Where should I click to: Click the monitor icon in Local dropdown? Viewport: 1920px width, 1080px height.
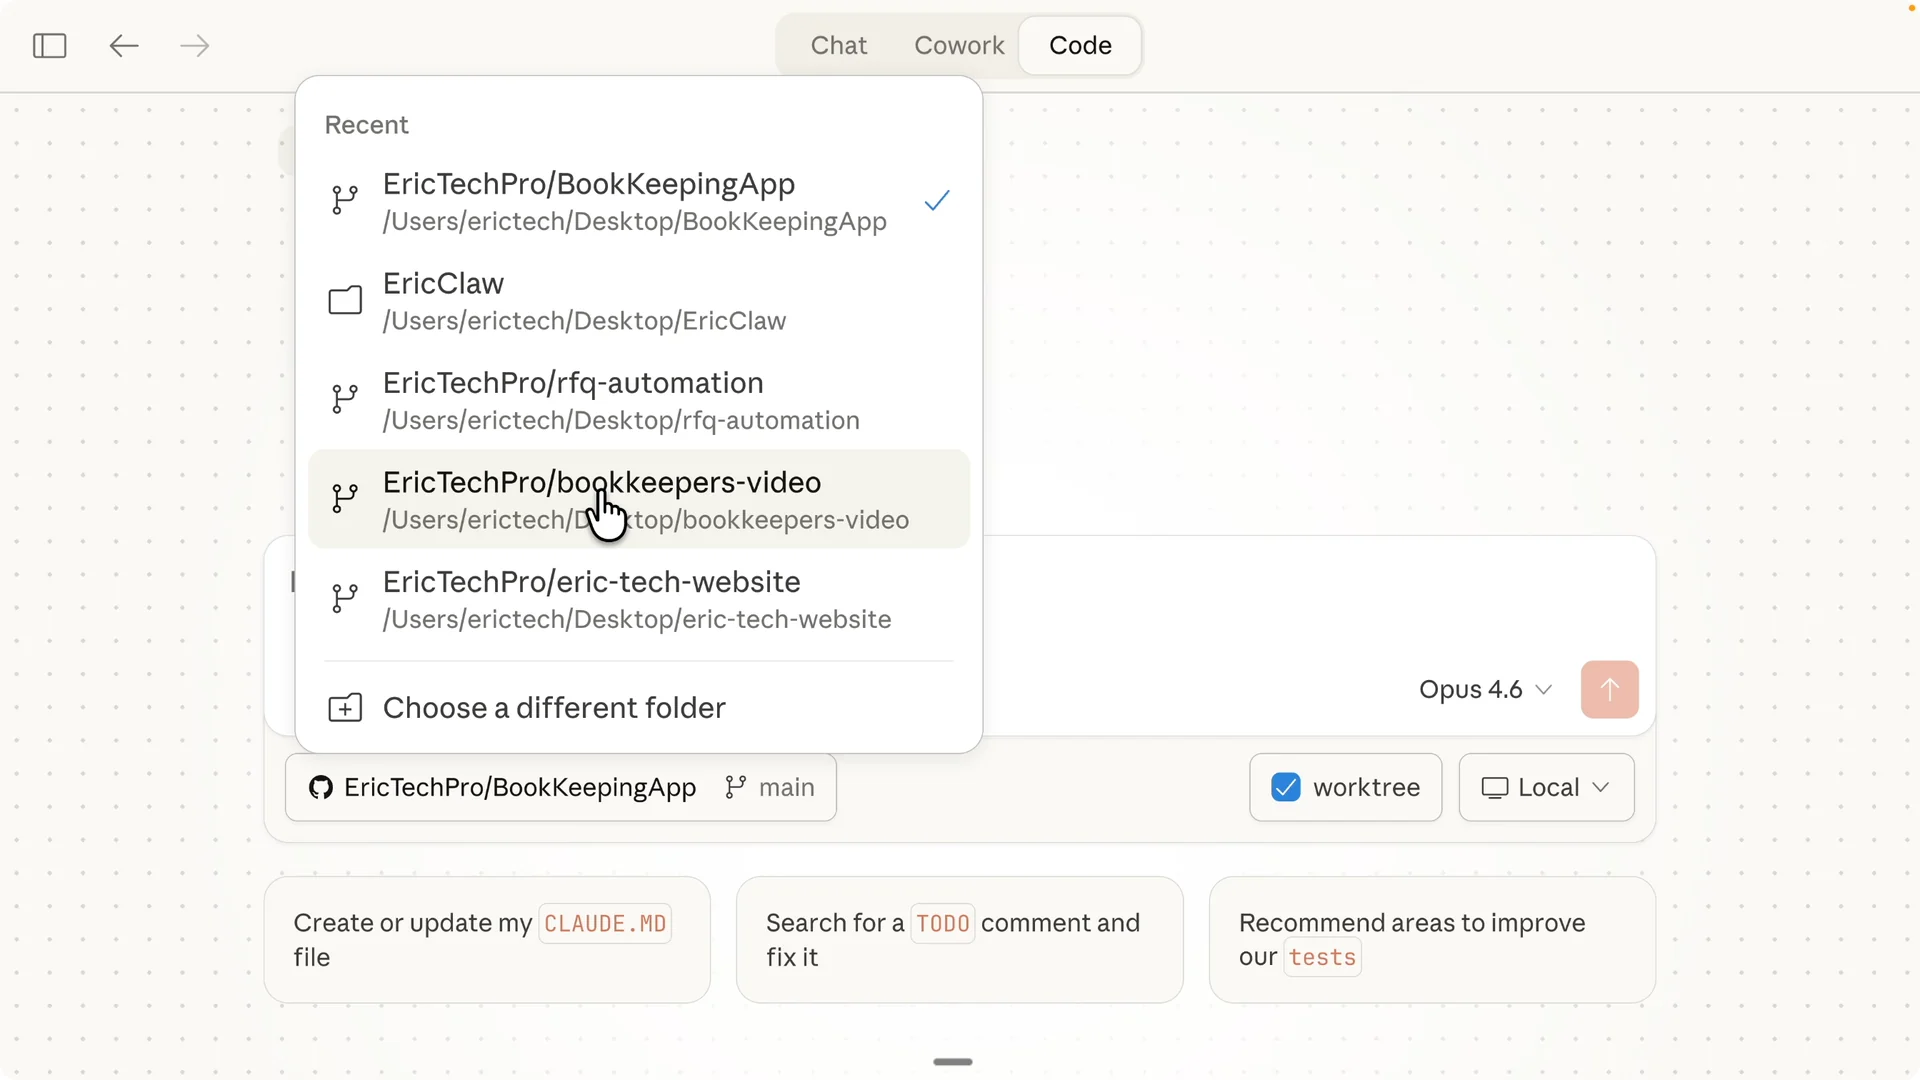1494,788
